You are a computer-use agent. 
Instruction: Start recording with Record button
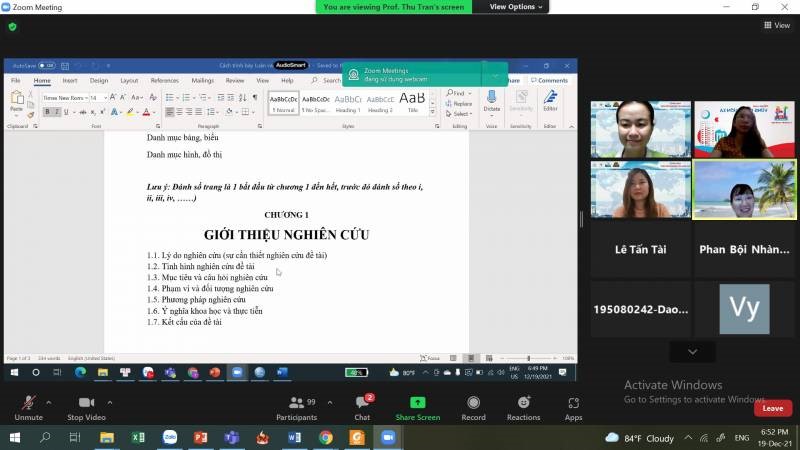tap(473, 406)
